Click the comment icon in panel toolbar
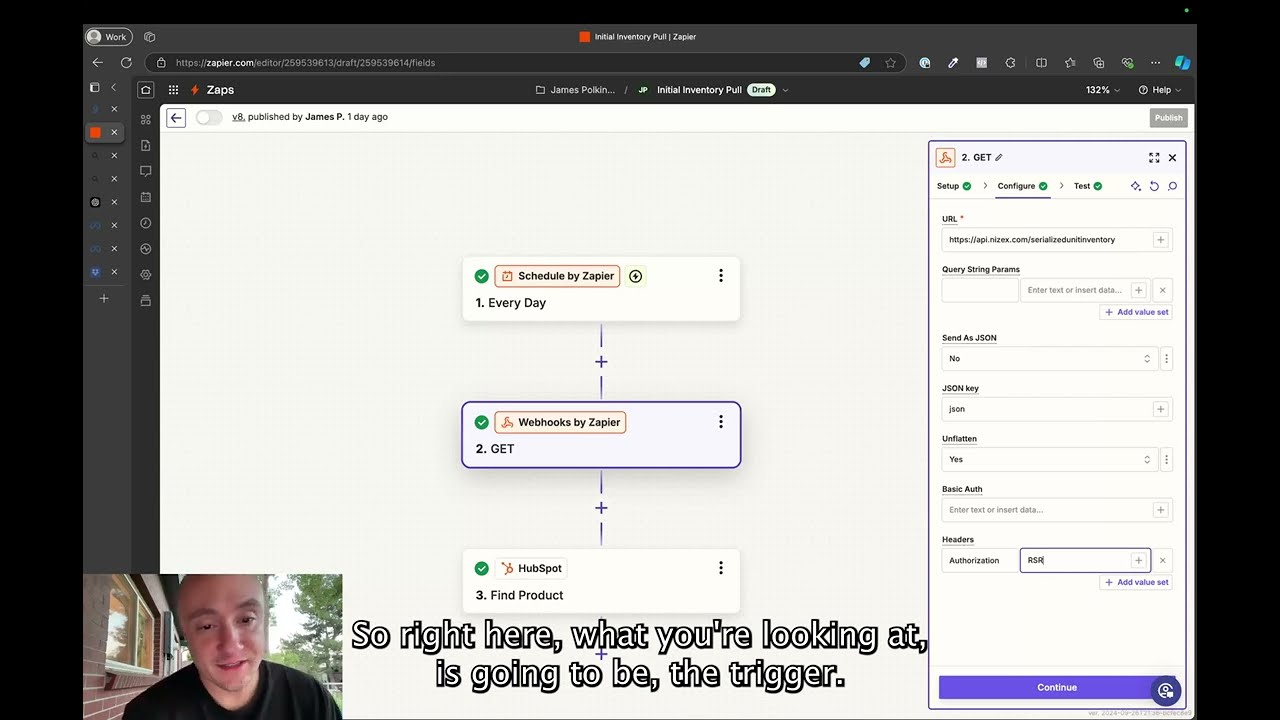The height and width of the screenshot is (720, 1280). (1173, 186)
